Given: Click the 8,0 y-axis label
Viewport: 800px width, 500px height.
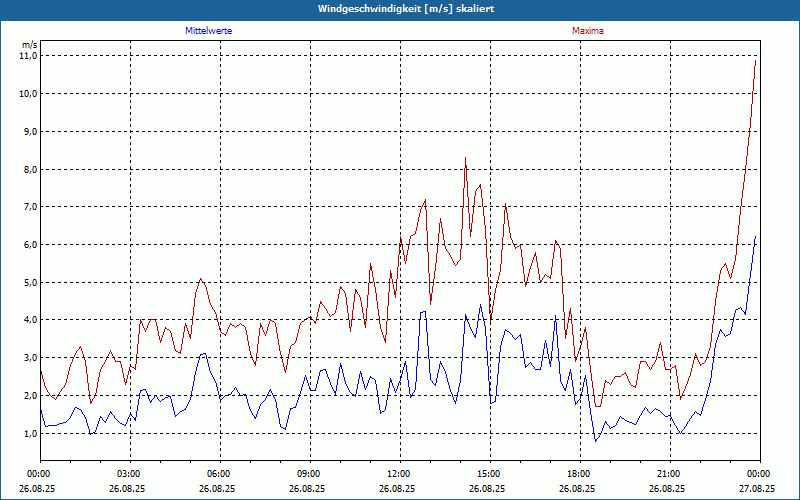Looking at the screenshot, I should point(31,169).
